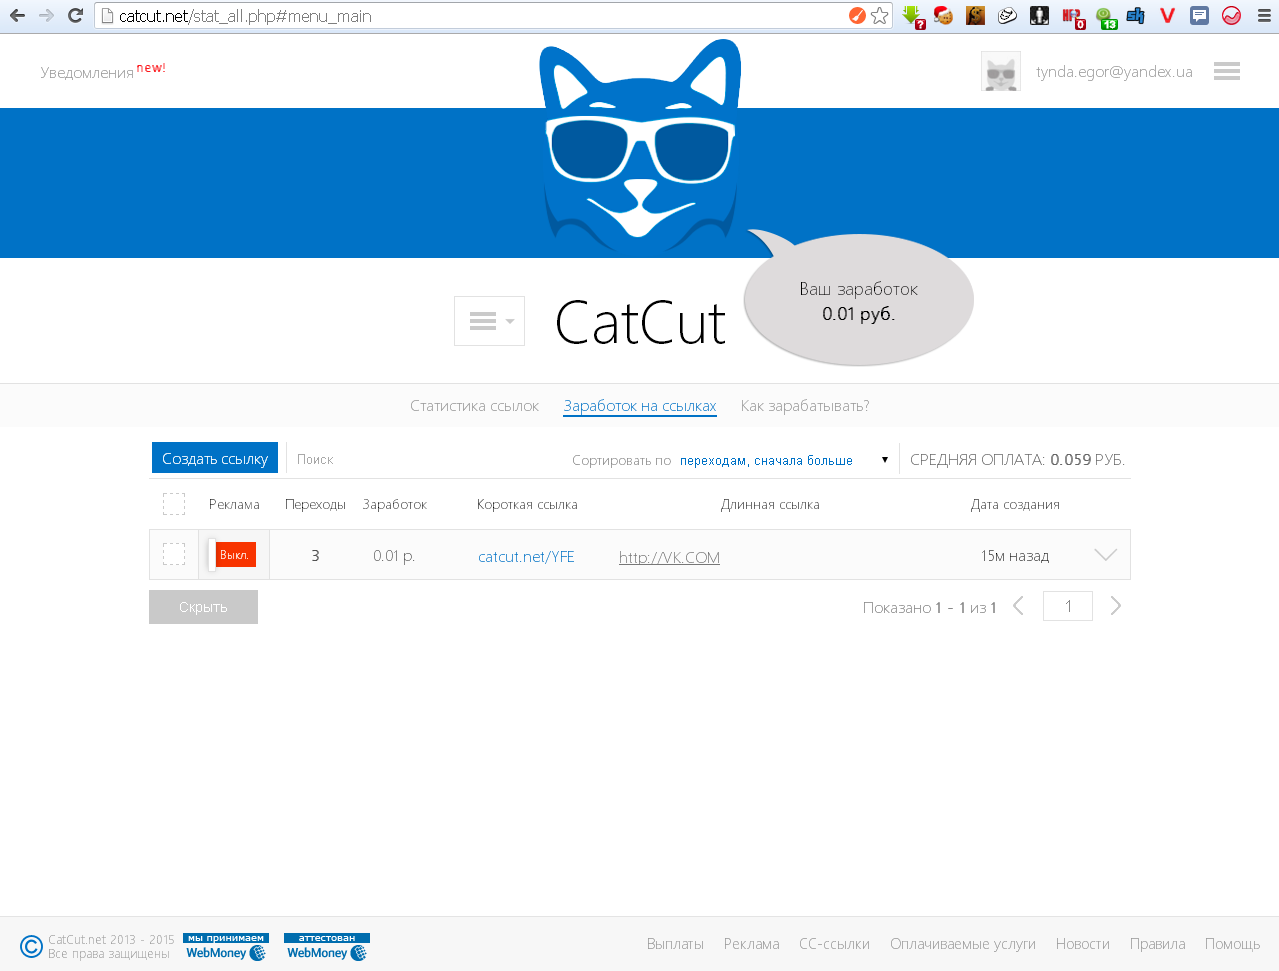1279x971 pixels.
Task: Open the 'Статистика ссылок' tab
Action: pos(474,406)
